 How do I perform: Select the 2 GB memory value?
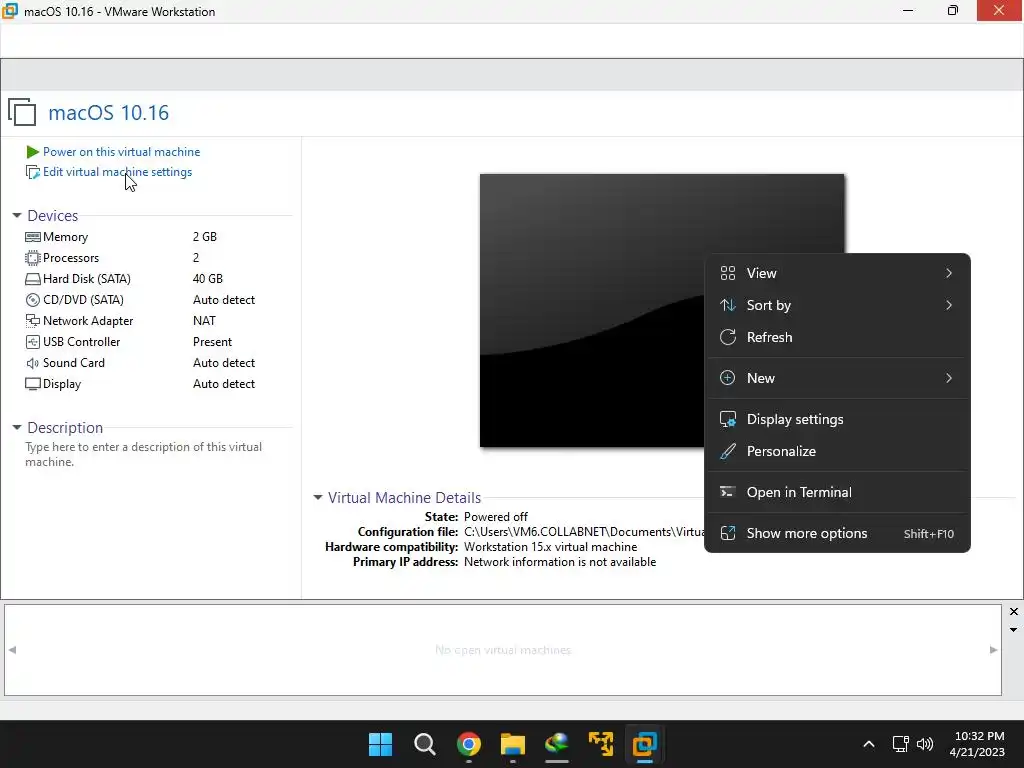(x=204, y=237)
